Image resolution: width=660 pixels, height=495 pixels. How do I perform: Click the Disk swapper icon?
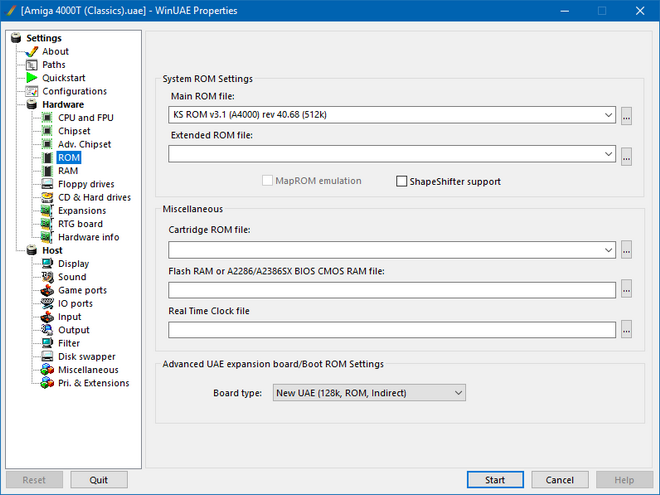pos(48,356)
